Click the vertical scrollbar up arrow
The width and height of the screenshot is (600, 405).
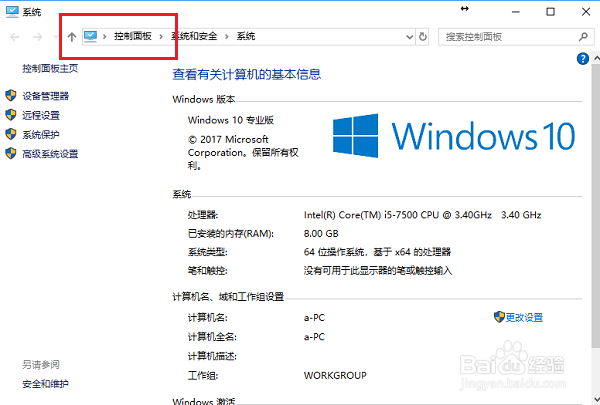click(596, 59)
